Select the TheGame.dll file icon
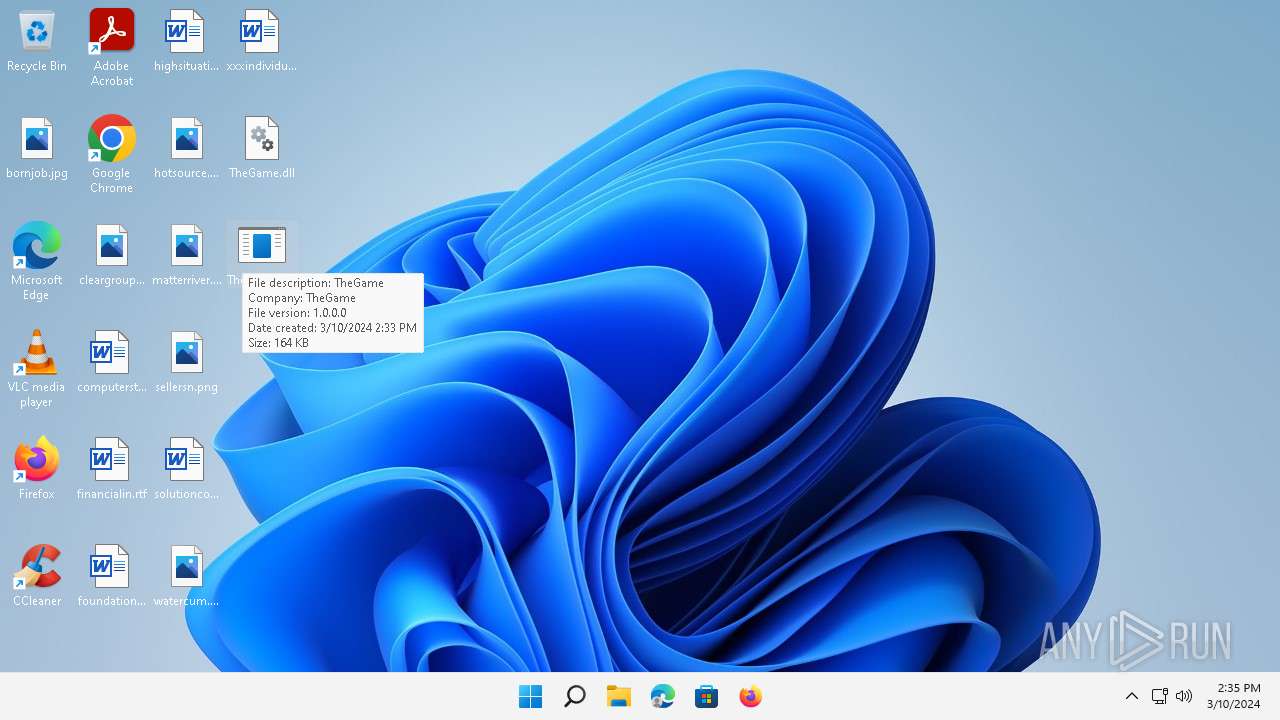The height and width of the screenshot is (720, 1280). (x=261, y=147)
